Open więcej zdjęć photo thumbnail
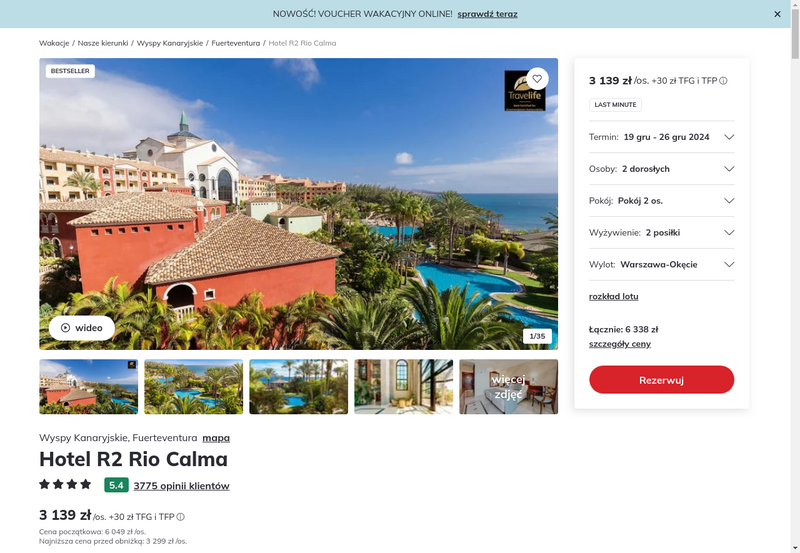The width and height of the screenshot is (800, 553). 508,387
